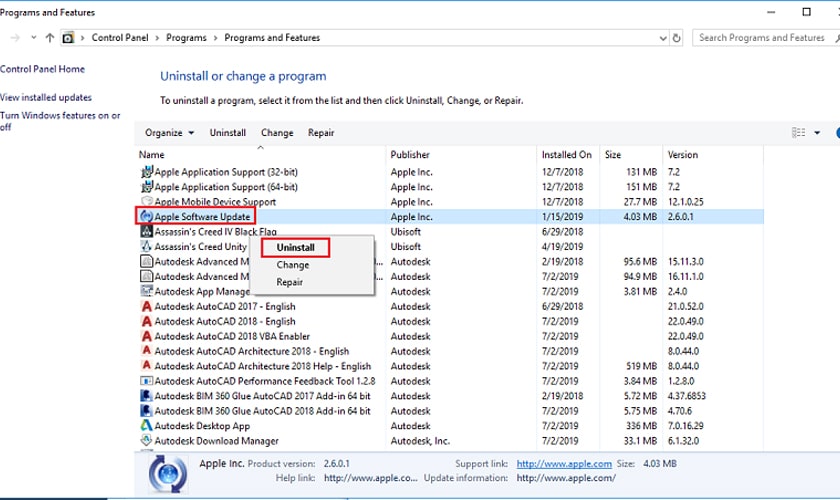
Task: Click the AutoCAD Architecture 2018 Help icon
Action: (x=146, y=366)
